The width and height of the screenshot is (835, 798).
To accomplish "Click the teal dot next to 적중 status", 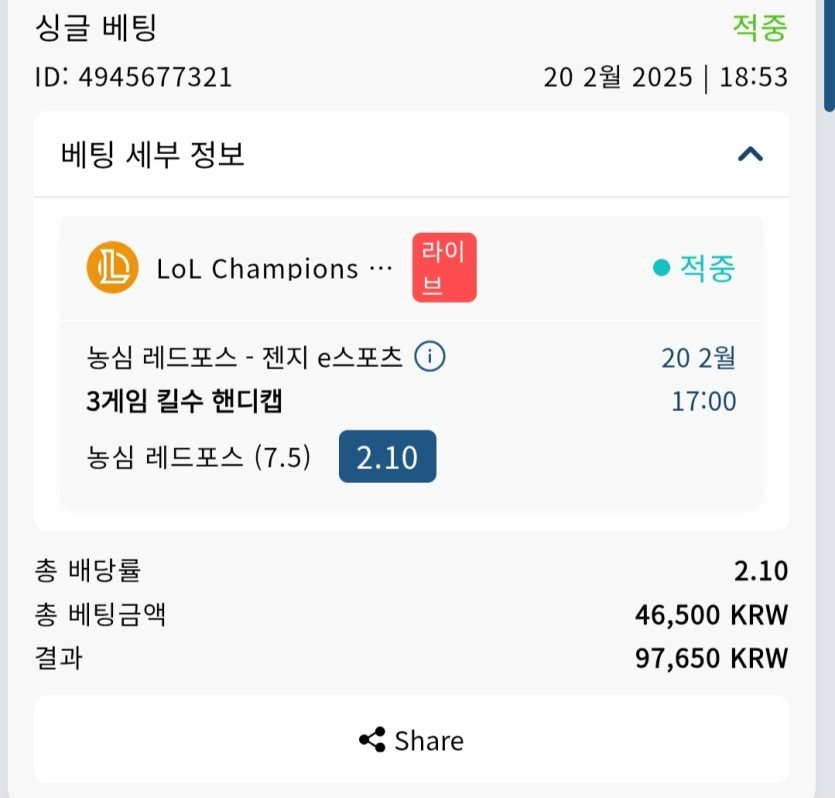I will pyautogui.click(x=661, y=268).
